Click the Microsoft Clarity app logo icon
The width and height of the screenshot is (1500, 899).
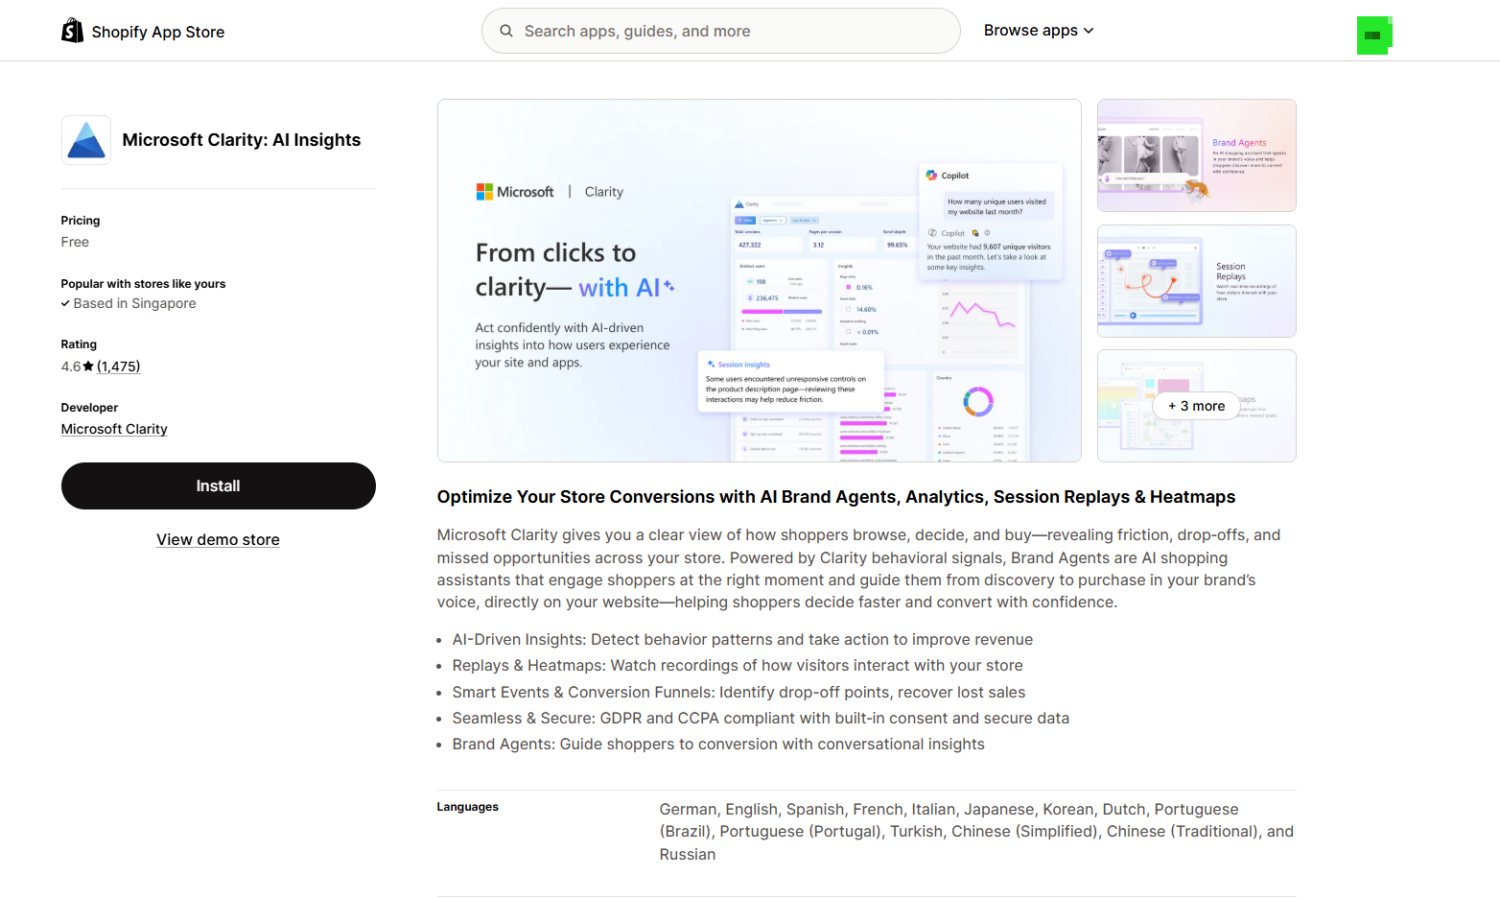tap(86, 140)
